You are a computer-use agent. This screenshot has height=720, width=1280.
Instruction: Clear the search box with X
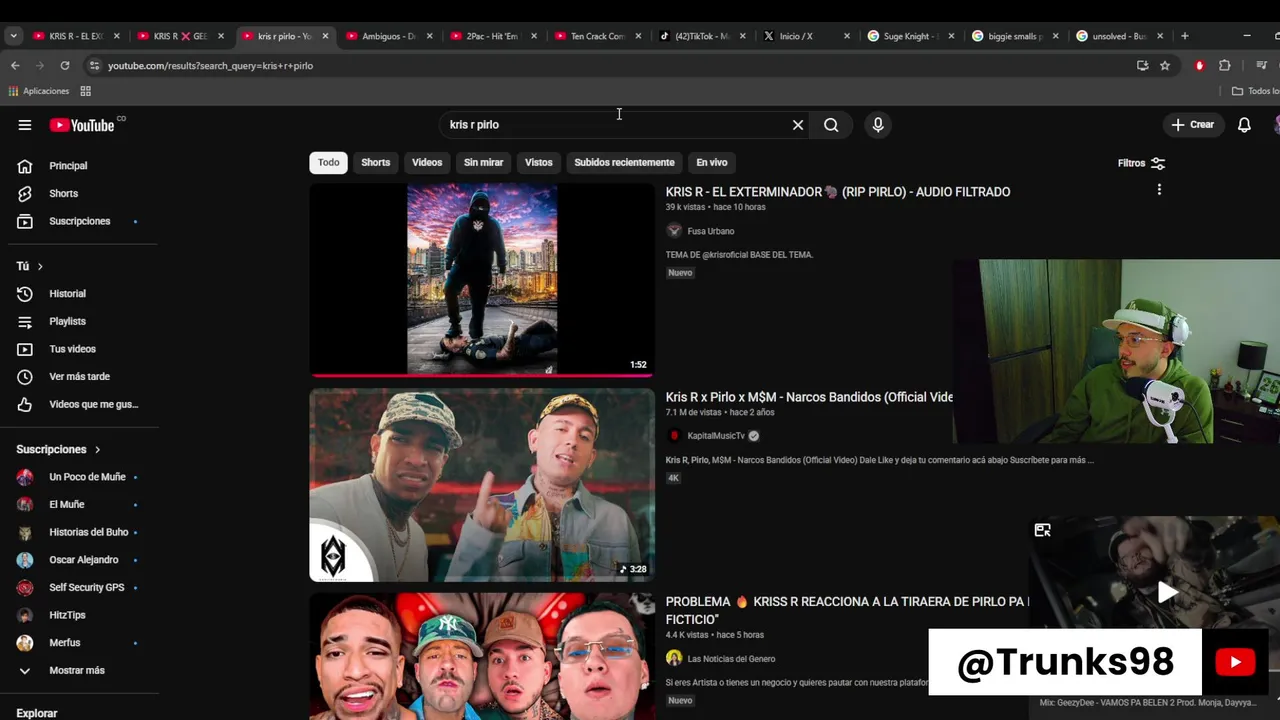point(798,125)
